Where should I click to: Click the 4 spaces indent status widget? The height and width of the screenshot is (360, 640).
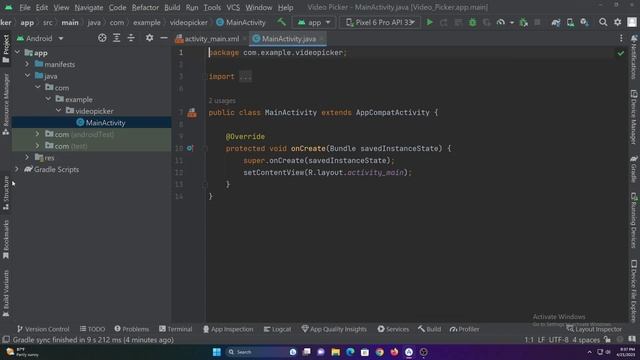[586, 340]
